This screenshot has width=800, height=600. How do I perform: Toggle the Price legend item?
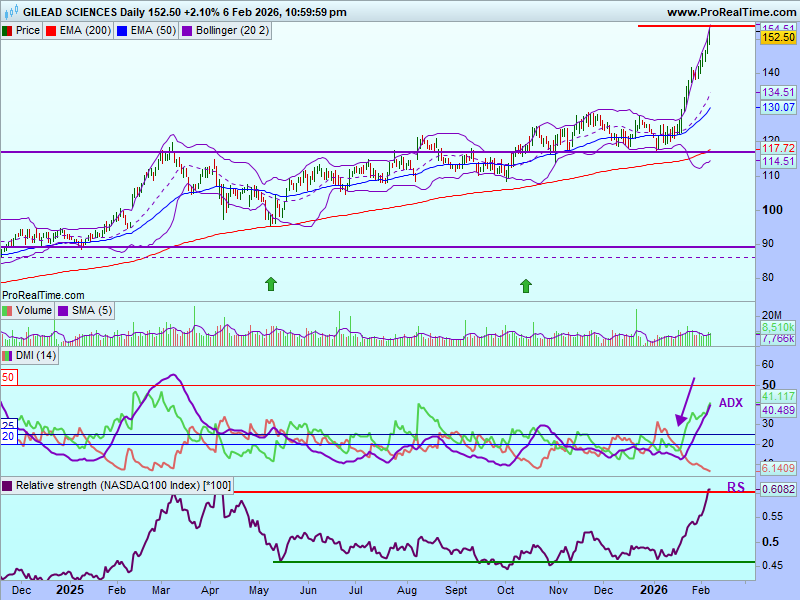click(22, 31)
